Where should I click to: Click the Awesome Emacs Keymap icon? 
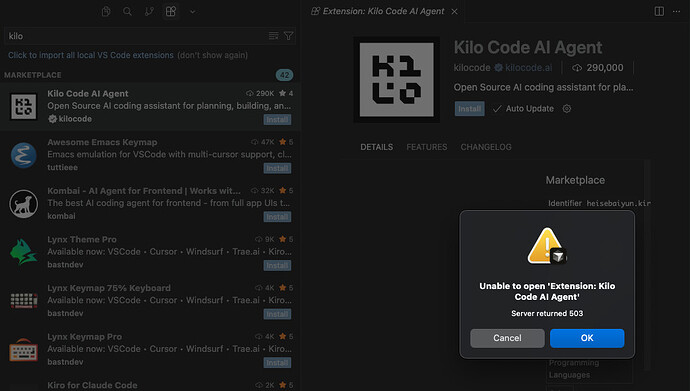click(23, 155)
